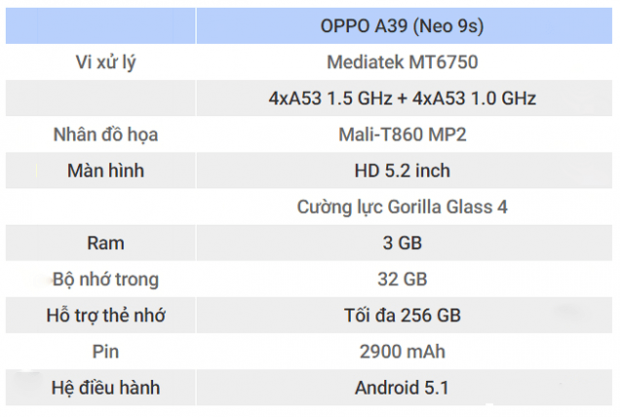620x417 pixels.
Task: Select the 'Hệ điều hành' label
Action: [105, 388]
